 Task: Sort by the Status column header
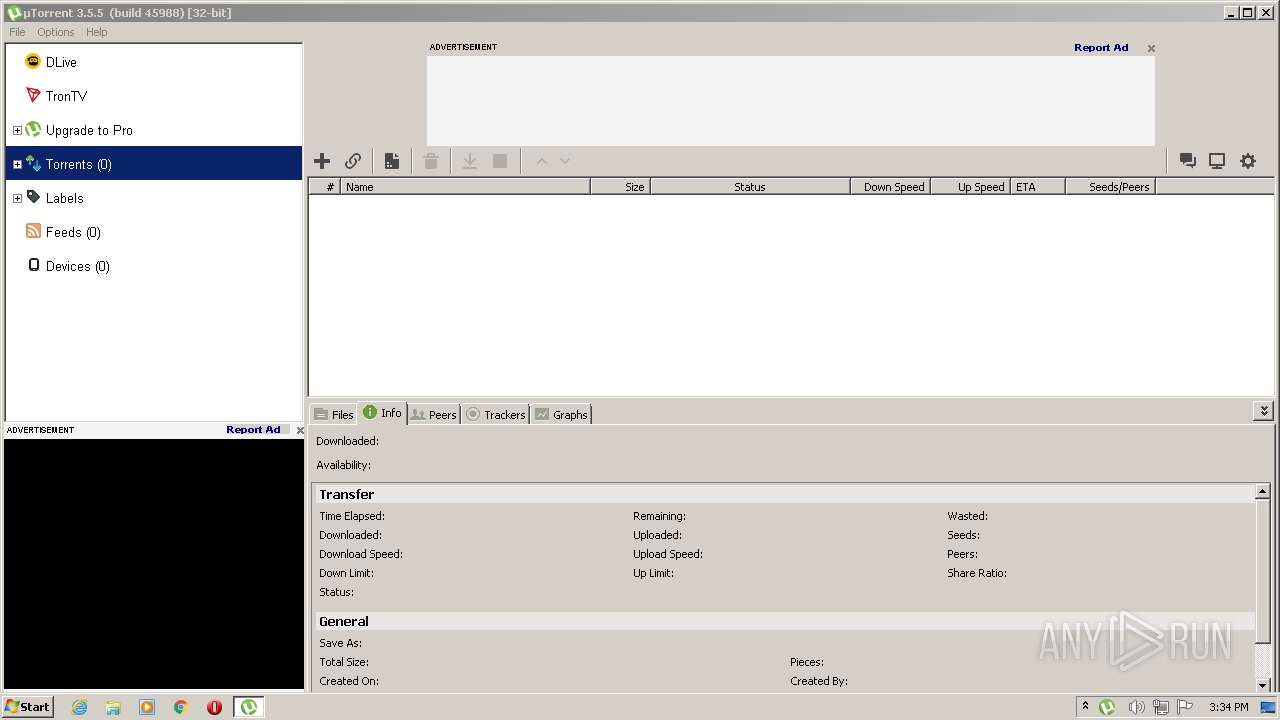coord(750,187)
